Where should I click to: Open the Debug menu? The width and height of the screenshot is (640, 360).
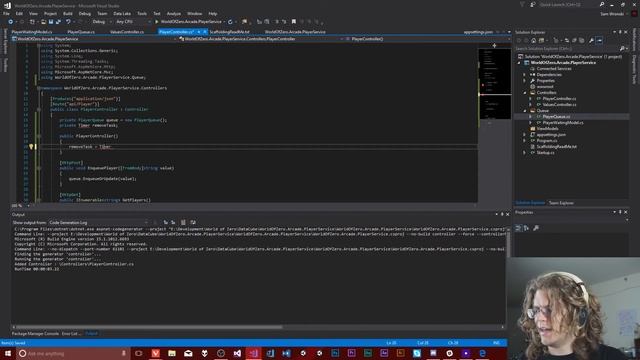(84, 13)
